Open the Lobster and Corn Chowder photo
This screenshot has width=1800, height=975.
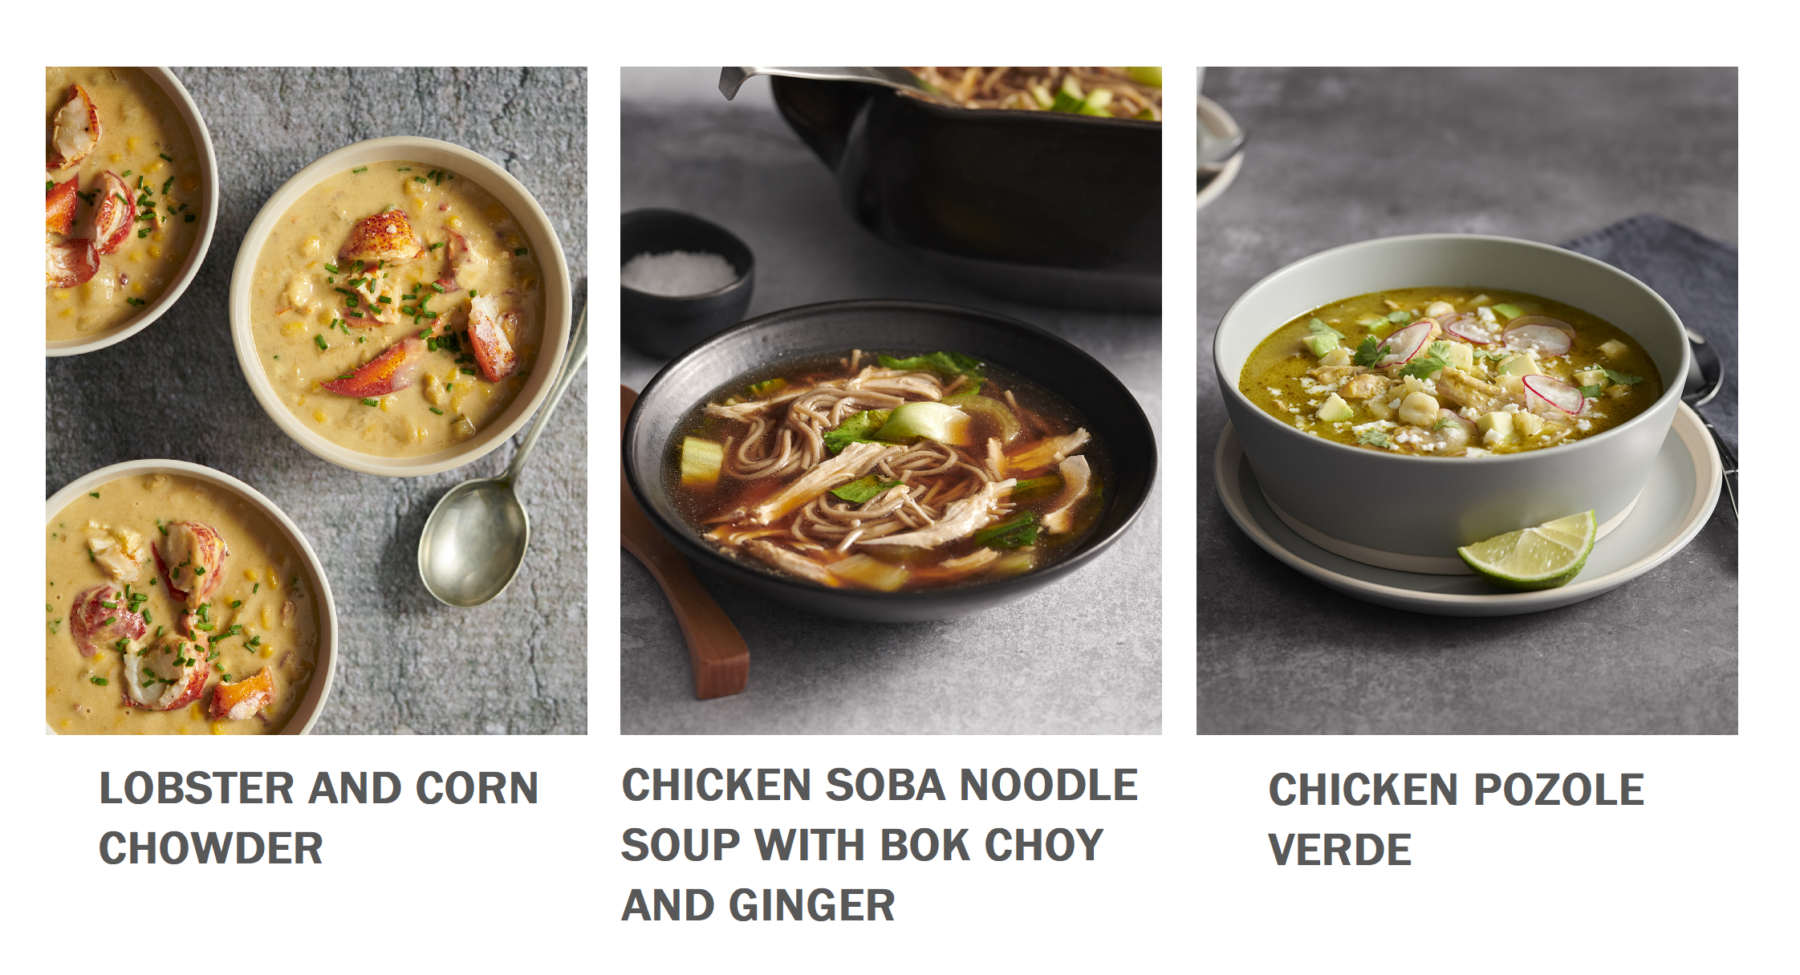point(316,401)
